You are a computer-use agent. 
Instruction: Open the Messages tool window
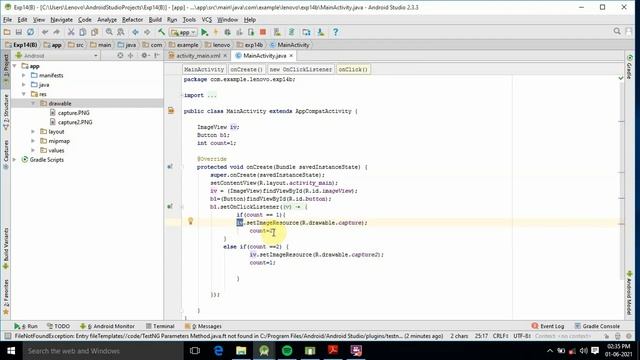coord(203,326)
